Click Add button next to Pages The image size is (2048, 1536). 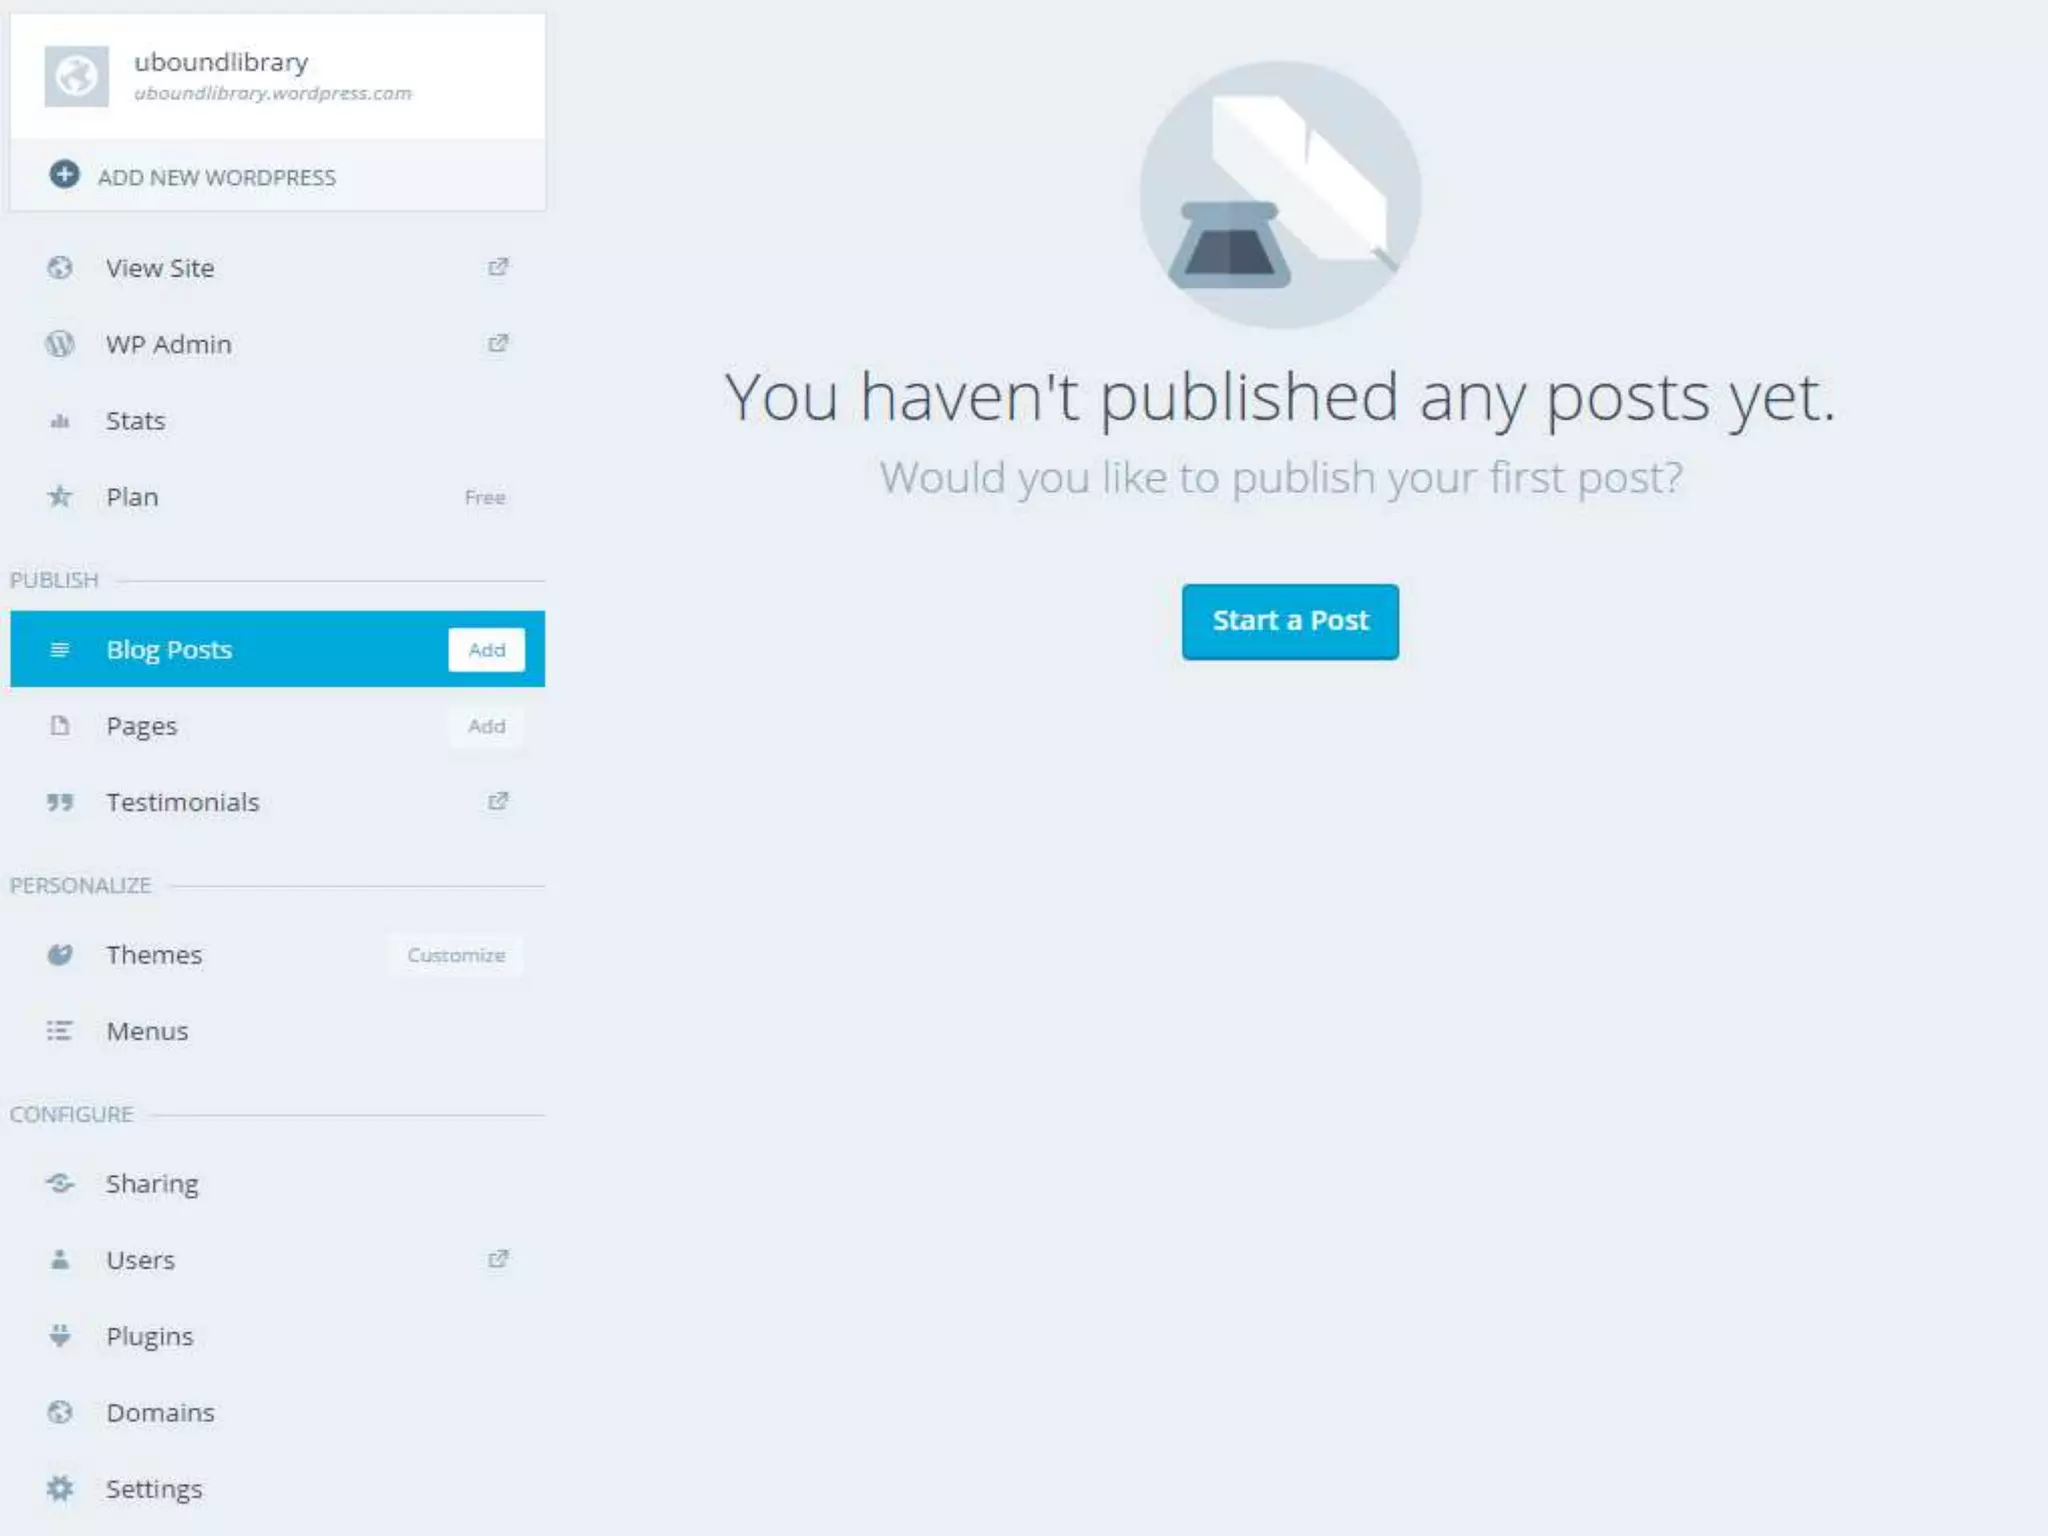pos(486,726)
